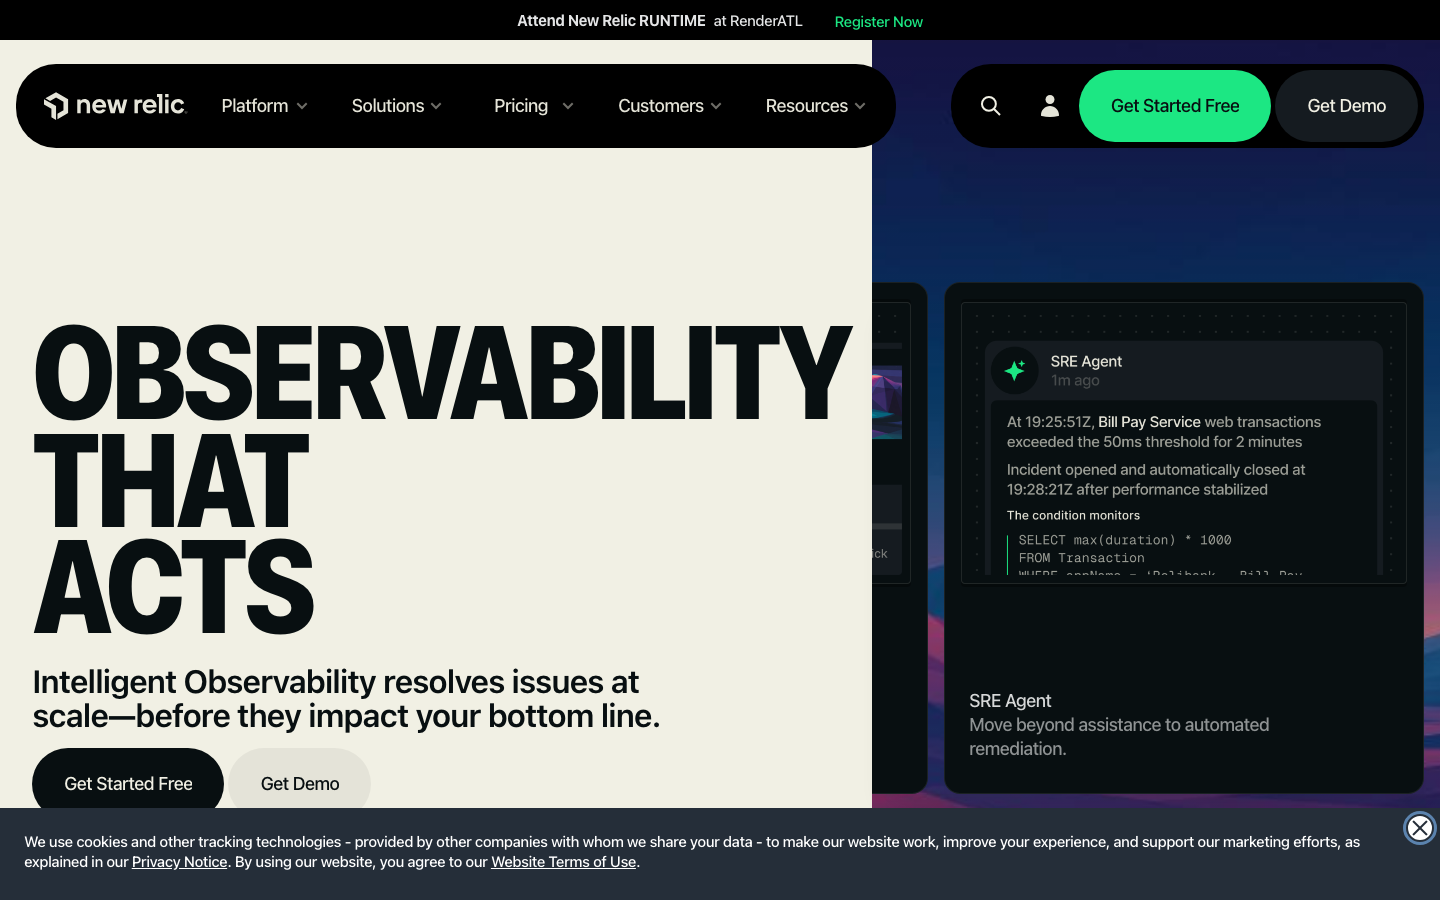Open the Privacy Notice link

tap(180, 862)
